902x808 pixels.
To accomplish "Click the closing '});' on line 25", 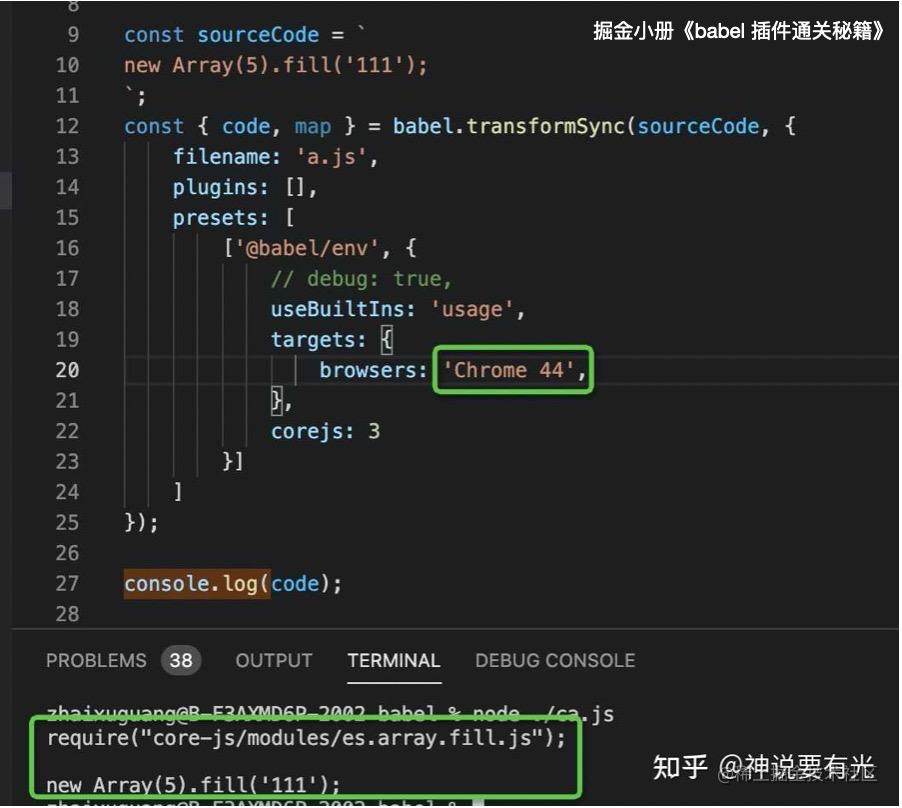I will point(141,522).
